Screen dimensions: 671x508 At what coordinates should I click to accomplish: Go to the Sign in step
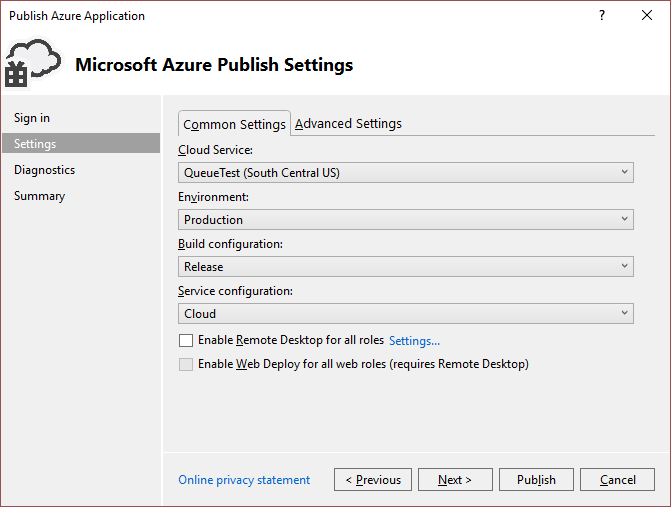32,118
